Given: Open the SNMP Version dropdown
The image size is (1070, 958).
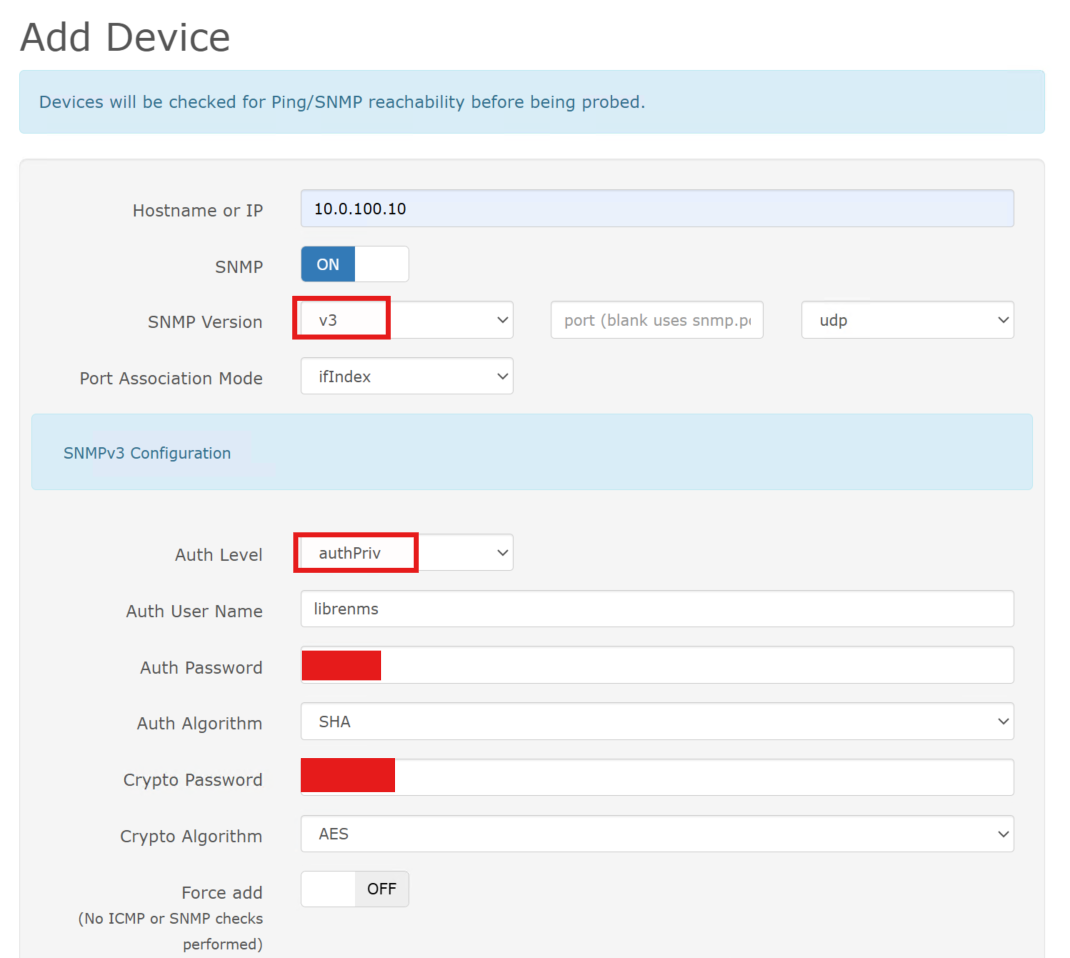Looking at the screenshot, I should coord(406,321).
